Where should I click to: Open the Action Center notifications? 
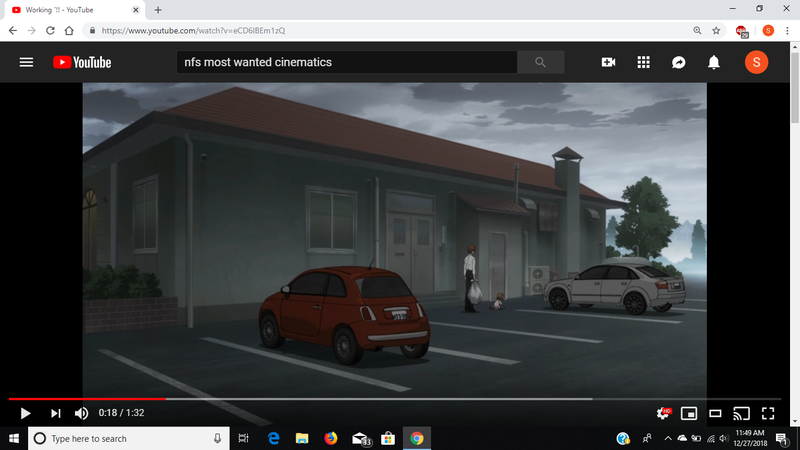782,438
